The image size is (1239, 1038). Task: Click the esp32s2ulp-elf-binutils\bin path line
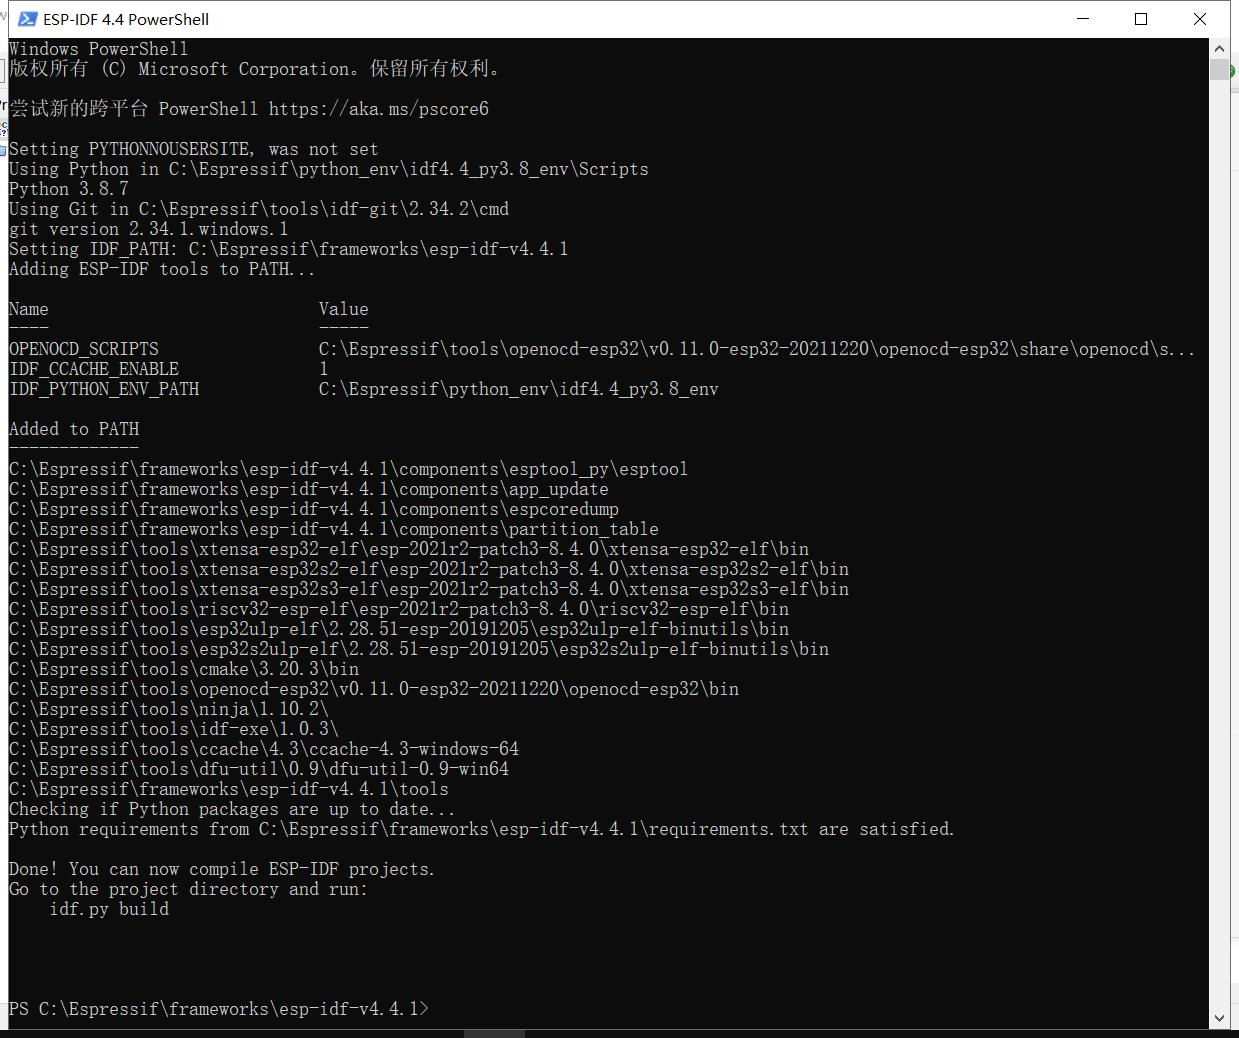tap(419, 649)
